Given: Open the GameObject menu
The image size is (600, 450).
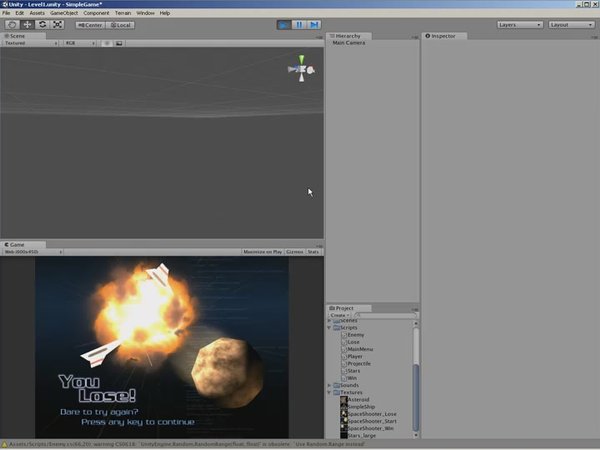Looking at the screenshot, I should click(64, 13).
